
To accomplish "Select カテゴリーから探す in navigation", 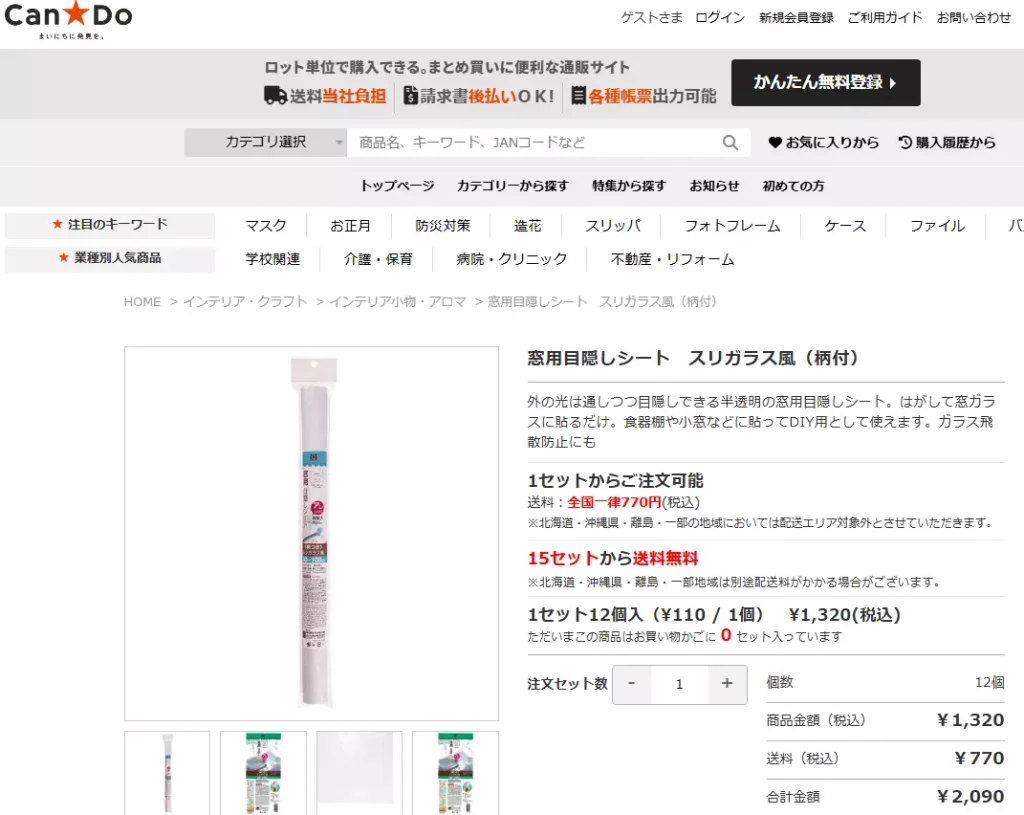I will [x=513, y=186].
